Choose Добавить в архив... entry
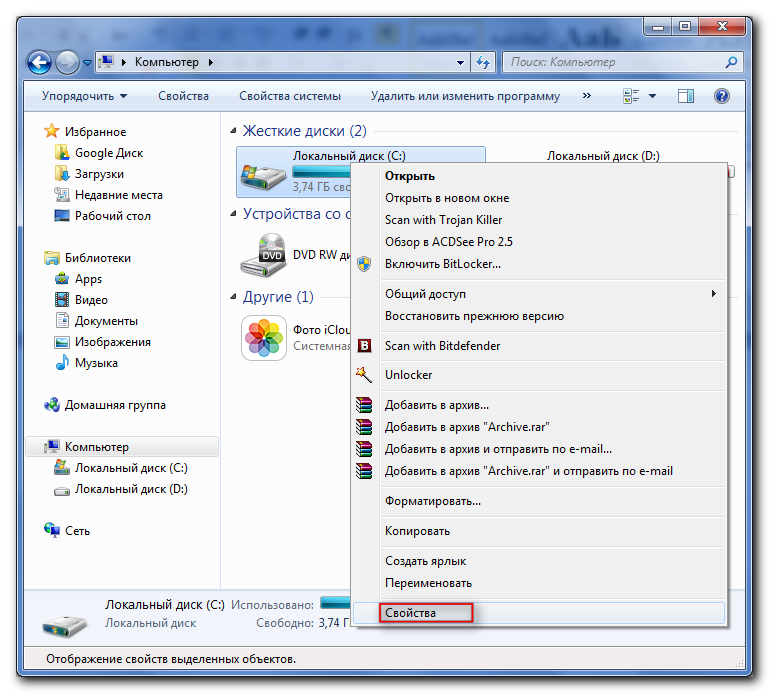Viewport: 770px width, 694px height. (539, 405)
